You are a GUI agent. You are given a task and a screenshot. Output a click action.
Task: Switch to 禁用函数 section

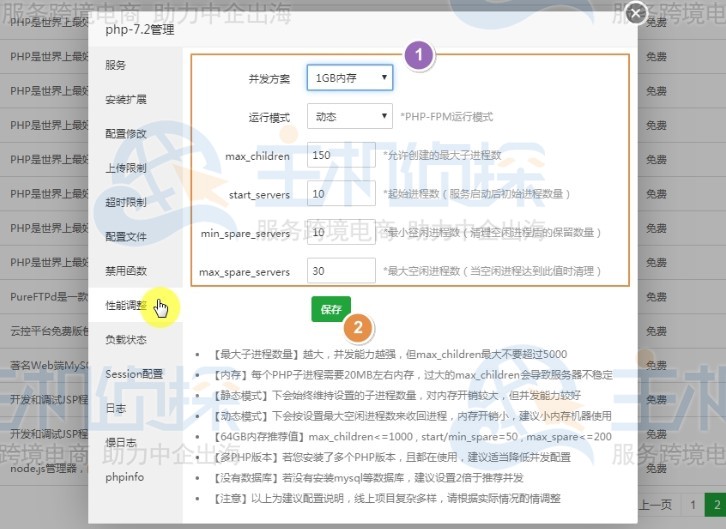click(x=126, y=271)
